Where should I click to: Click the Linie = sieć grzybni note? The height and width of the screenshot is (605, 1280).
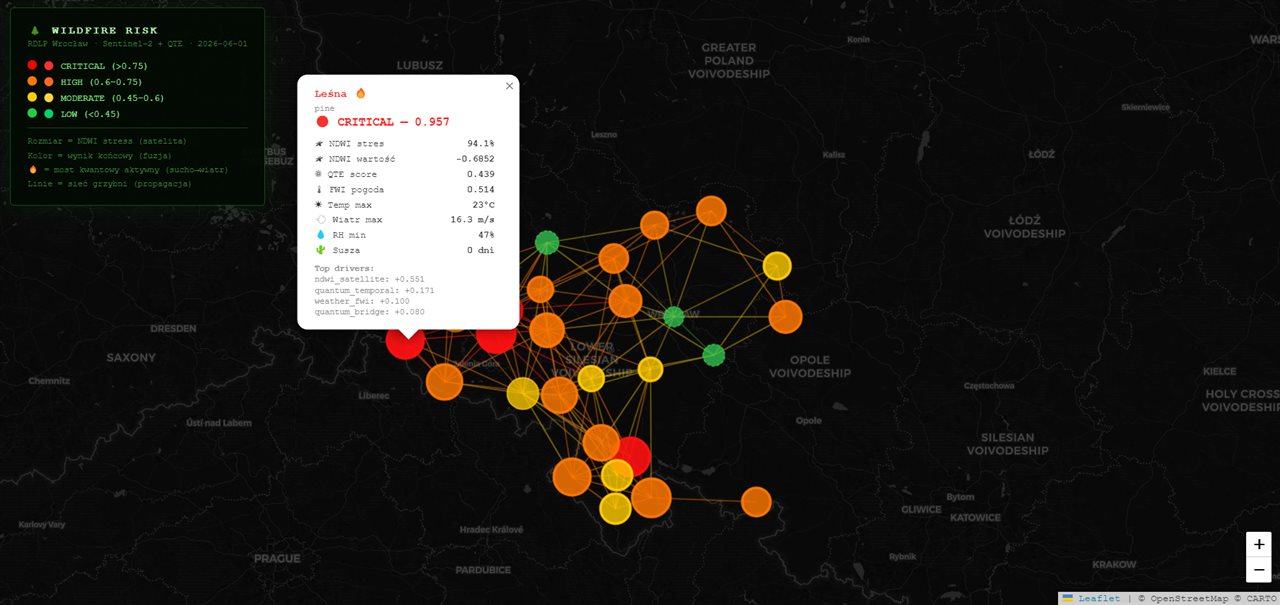click(109, 184)
